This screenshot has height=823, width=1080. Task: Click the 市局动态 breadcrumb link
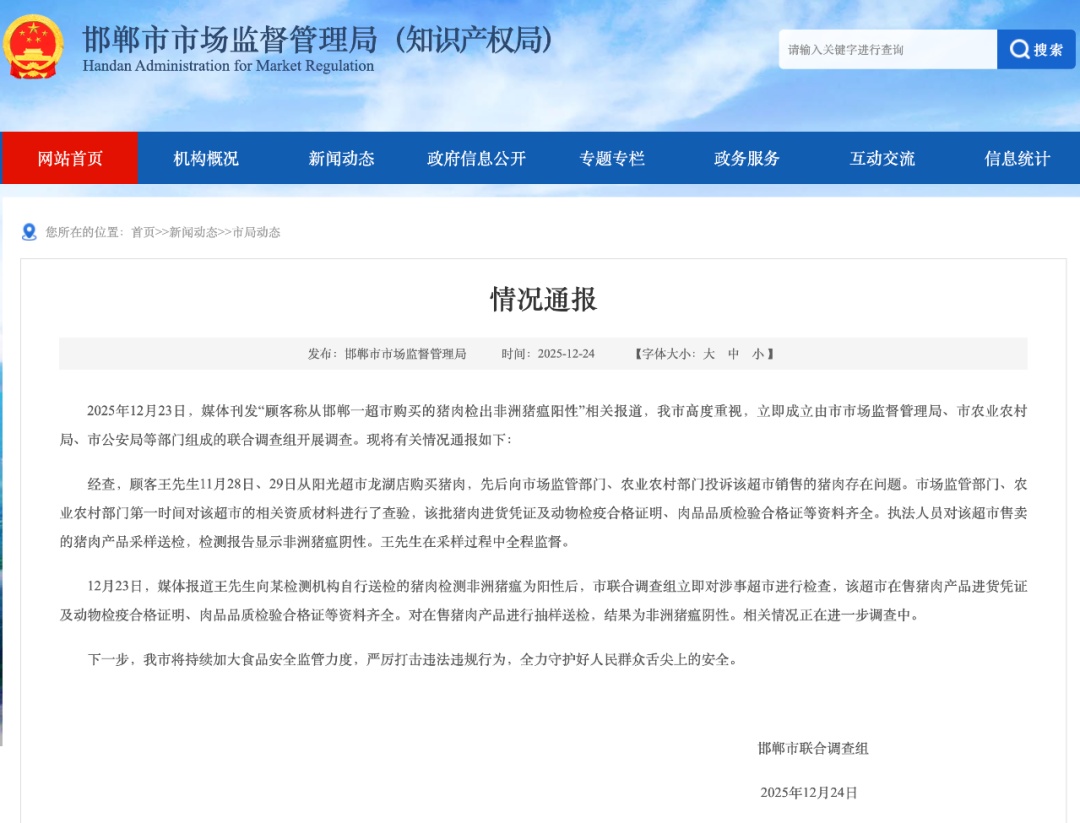(257, 232)
